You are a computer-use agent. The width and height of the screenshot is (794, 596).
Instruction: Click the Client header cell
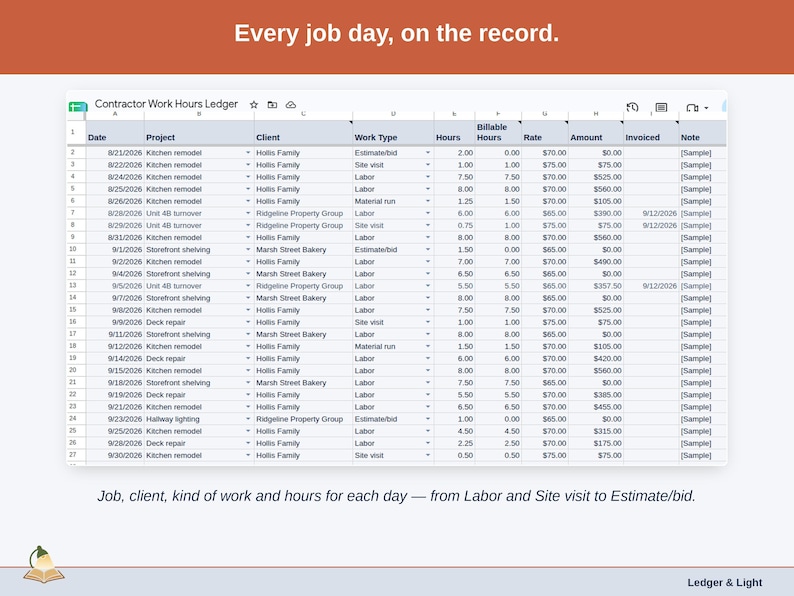point(303,133)
